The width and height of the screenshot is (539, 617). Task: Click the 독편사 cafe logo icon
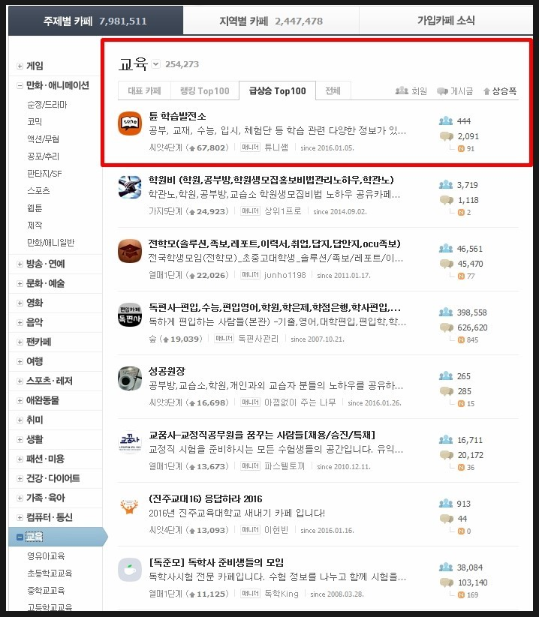[130, 315]
